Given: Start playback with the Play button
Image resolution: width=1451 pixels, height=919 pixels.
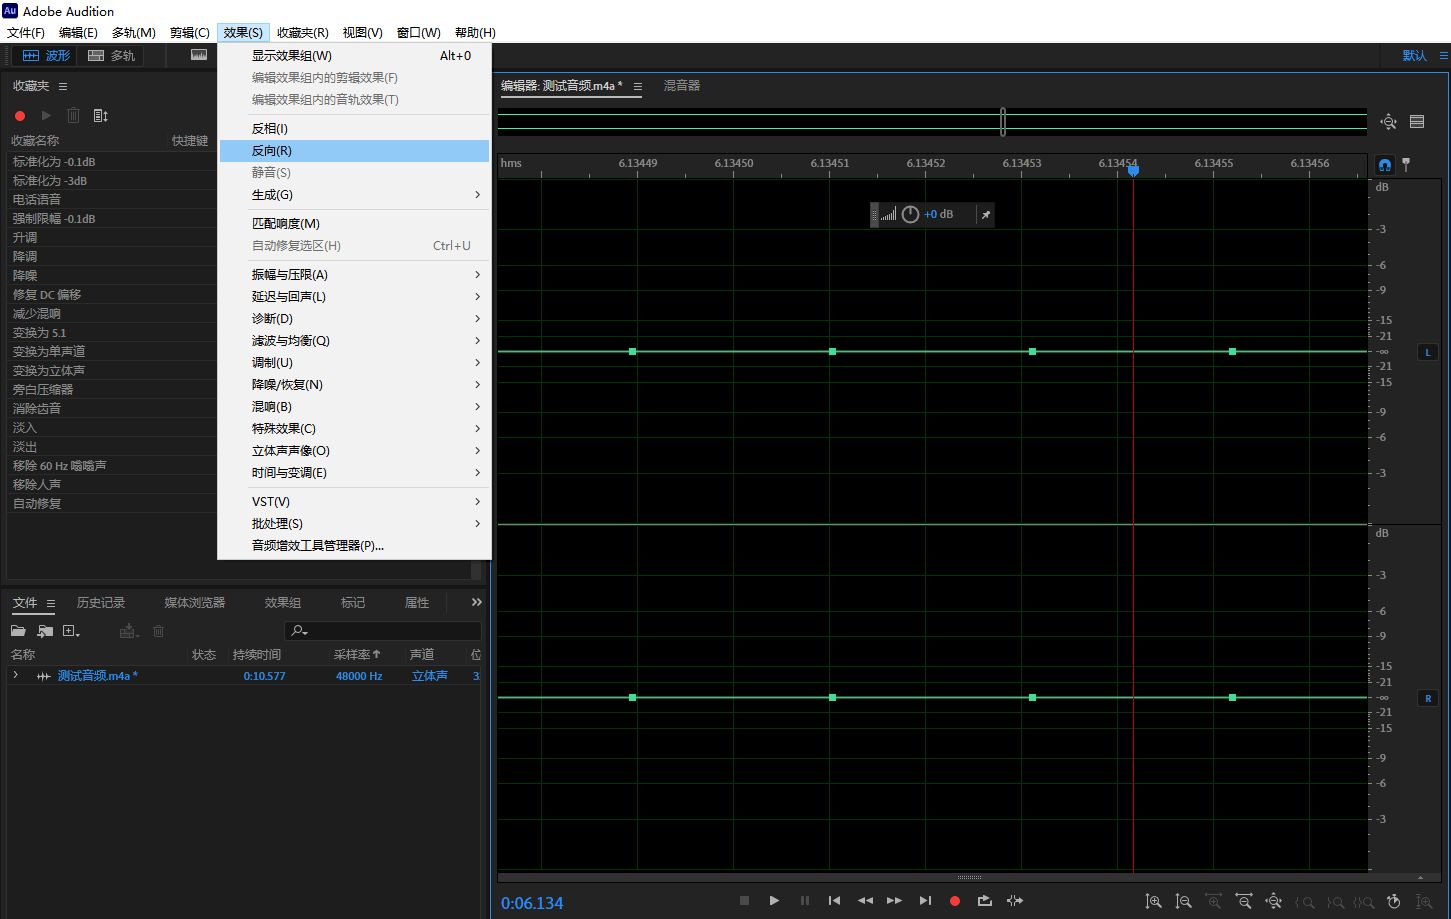Looking at the screenshot, I should click(x=774, y=901).
